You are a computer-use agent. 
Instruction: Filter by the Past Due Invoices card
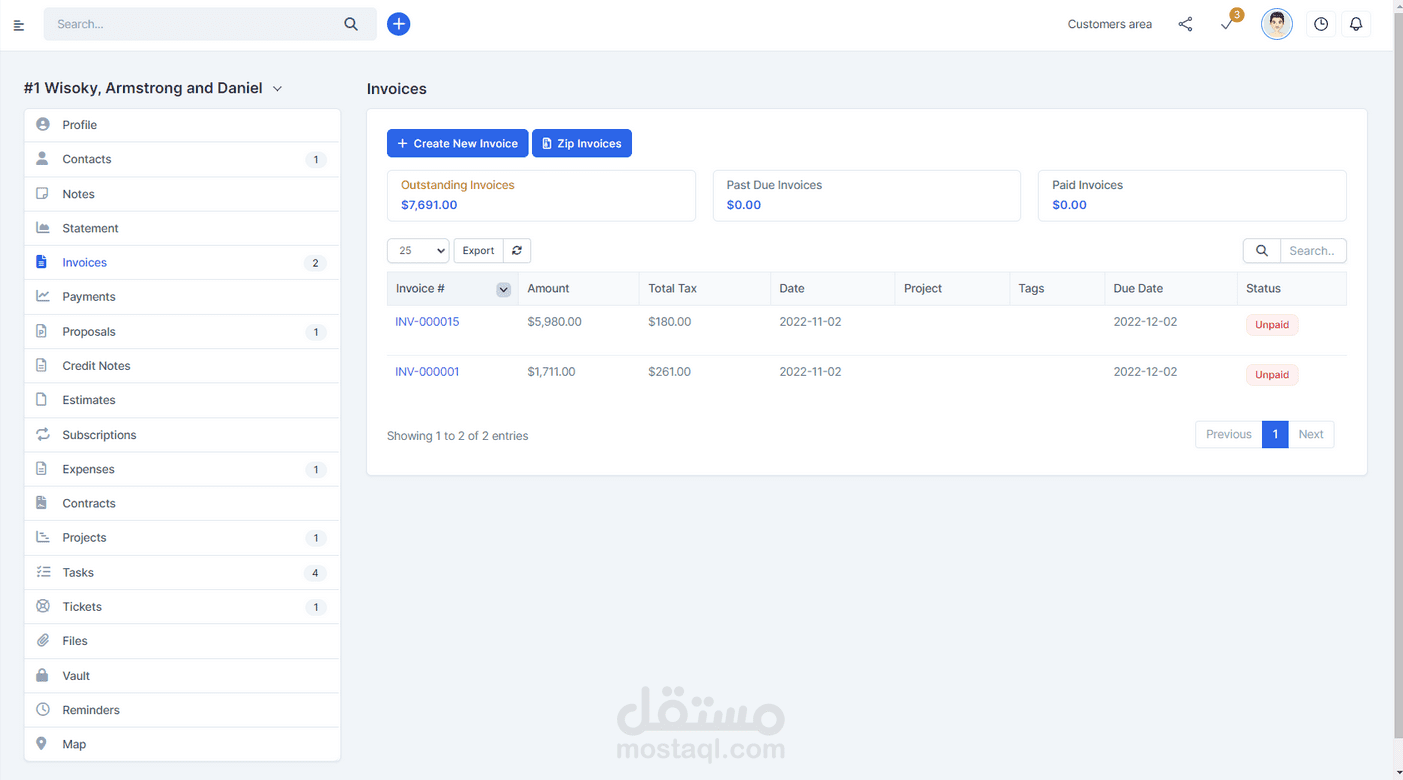coord(866,195)
